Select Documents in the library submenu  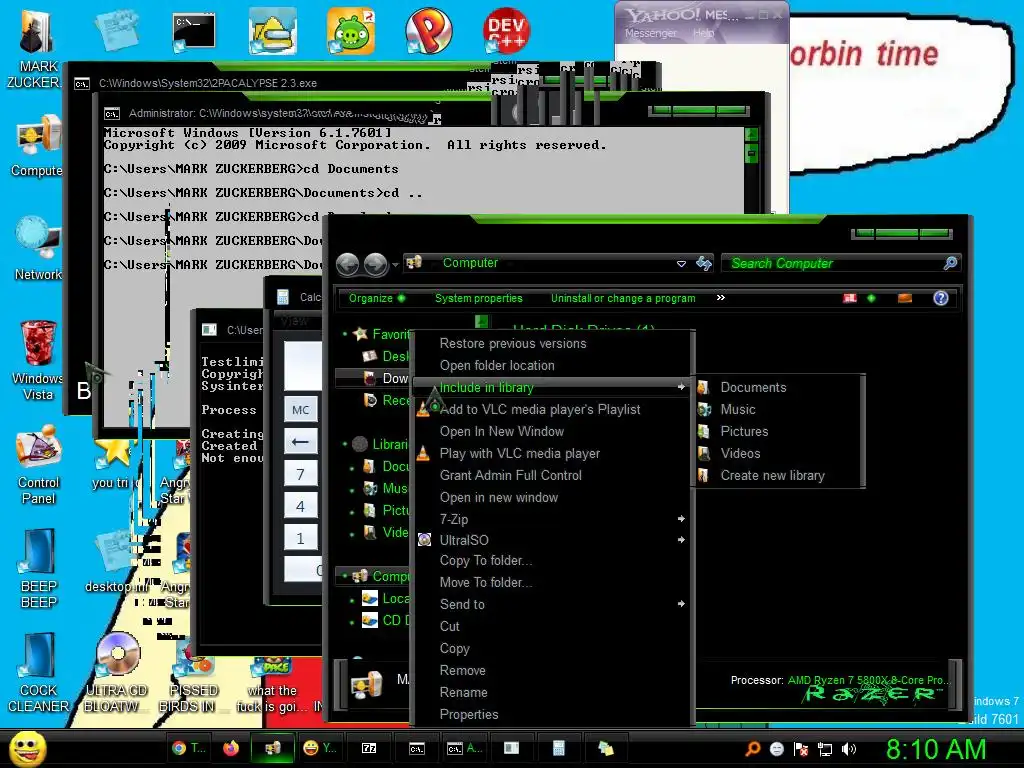tap(778, 387)
